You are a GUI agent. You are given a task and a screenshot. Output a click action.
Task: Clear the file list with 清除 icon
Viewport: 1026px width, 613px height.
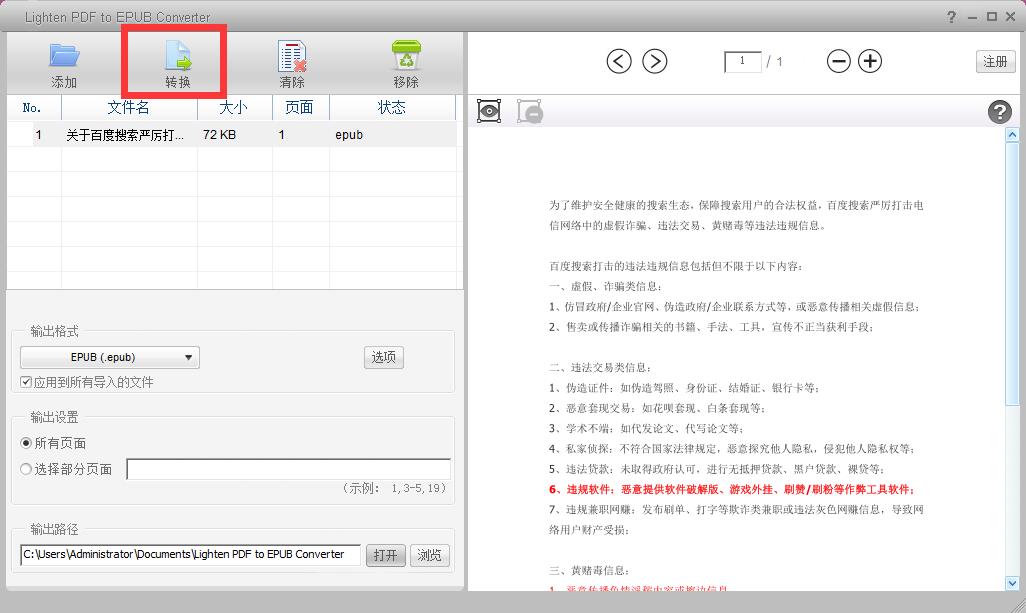coord(292,57)
